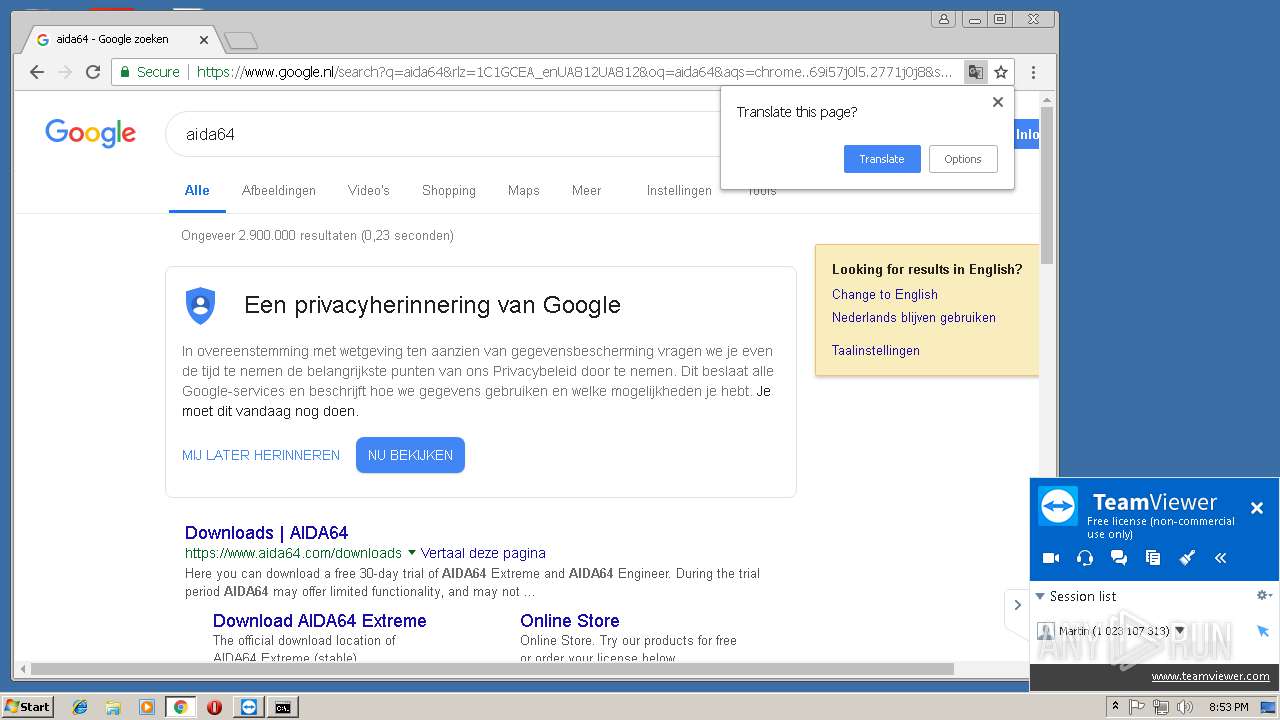Switch to TeamViewer in the taskbar
Viewport: 1280px width, 720px height.
[248, 707]
